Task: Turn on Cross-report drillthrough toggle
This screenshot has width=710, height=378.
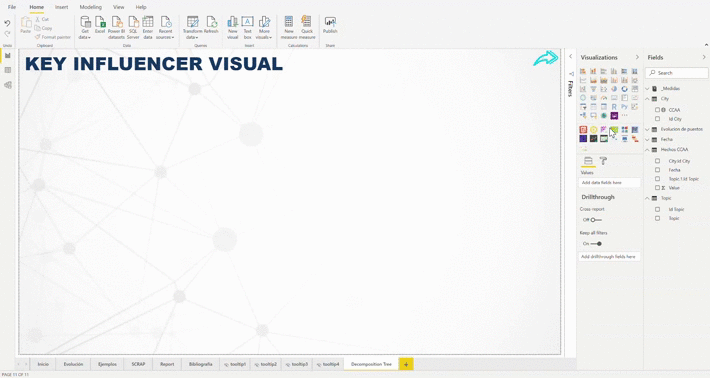Action: pyautogui.click(x=596, y=220)
